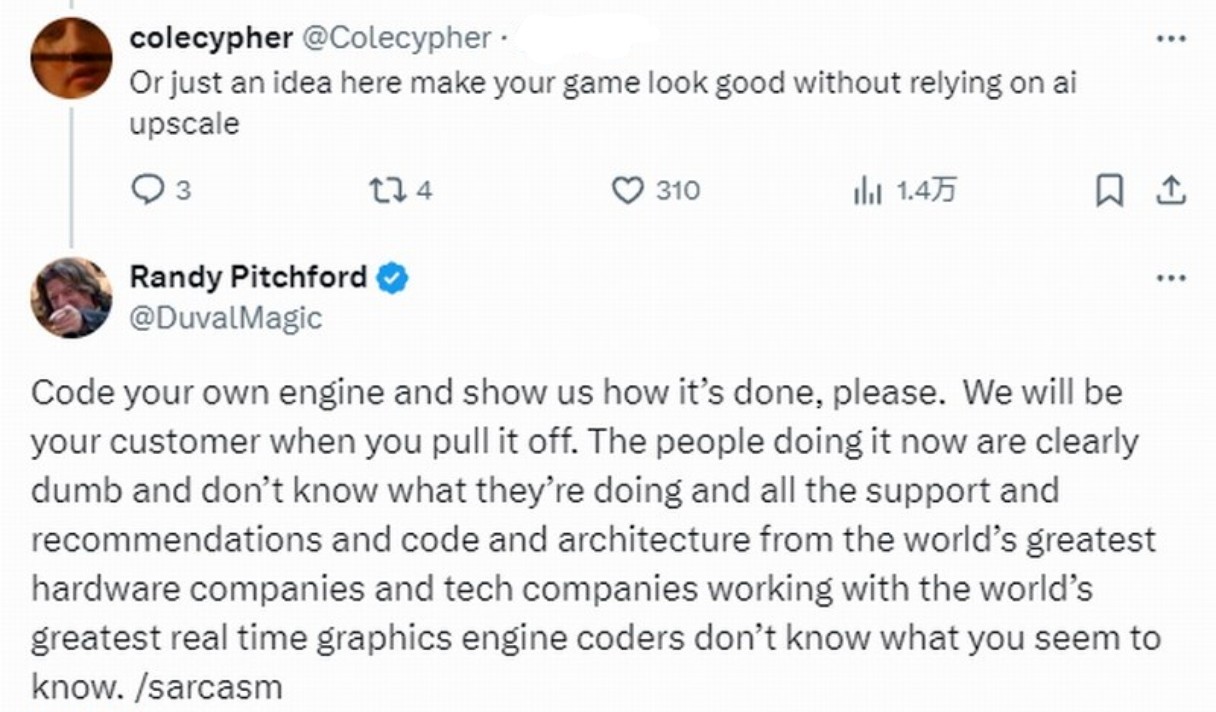This screenshot has width=1216, height=712.
Task: Open colecypher's profile picture
Action: point(71,58)
